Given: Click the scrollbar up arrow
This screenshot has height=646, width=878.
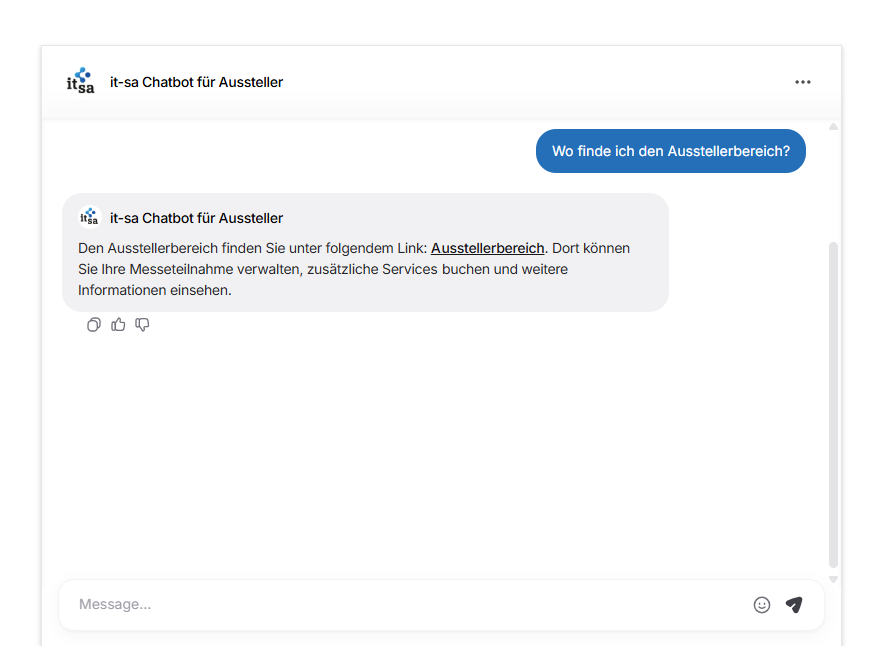Looking at the screenshot, I should tap(833, 127).
